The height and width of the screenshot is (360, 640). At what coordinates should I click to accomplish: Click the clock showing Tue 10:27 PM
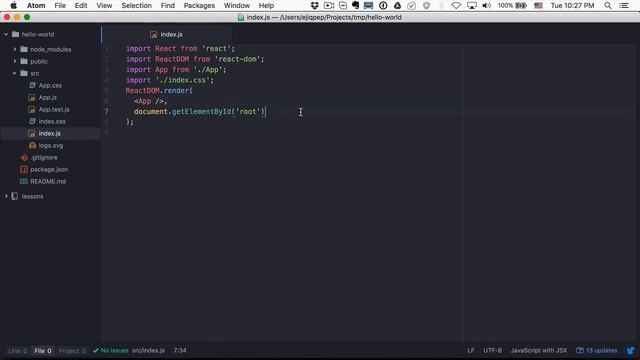point(572,5)
